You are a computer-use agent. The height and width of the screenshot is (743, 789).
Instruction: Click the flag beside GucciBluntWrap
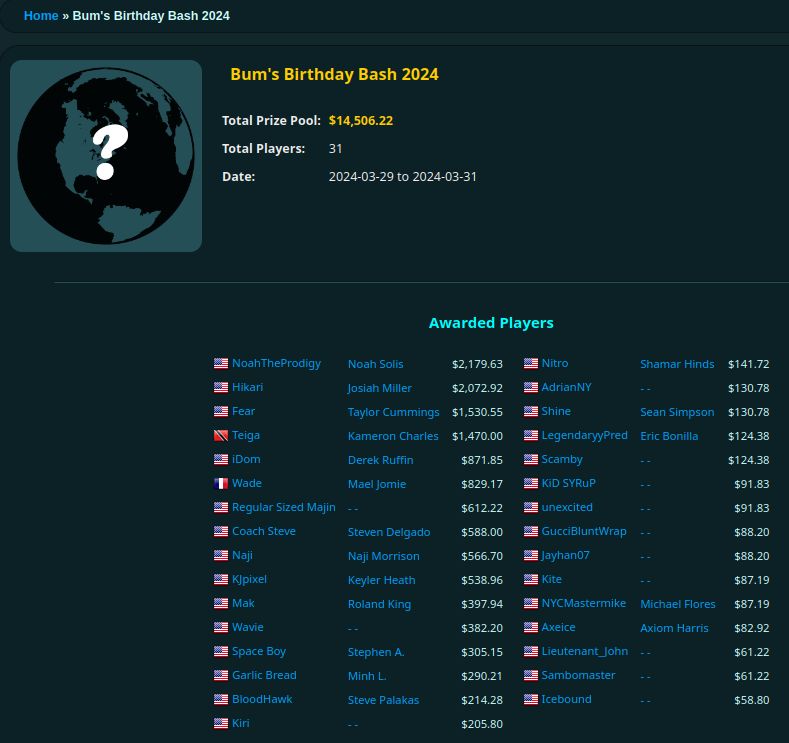tap(531, 531)
